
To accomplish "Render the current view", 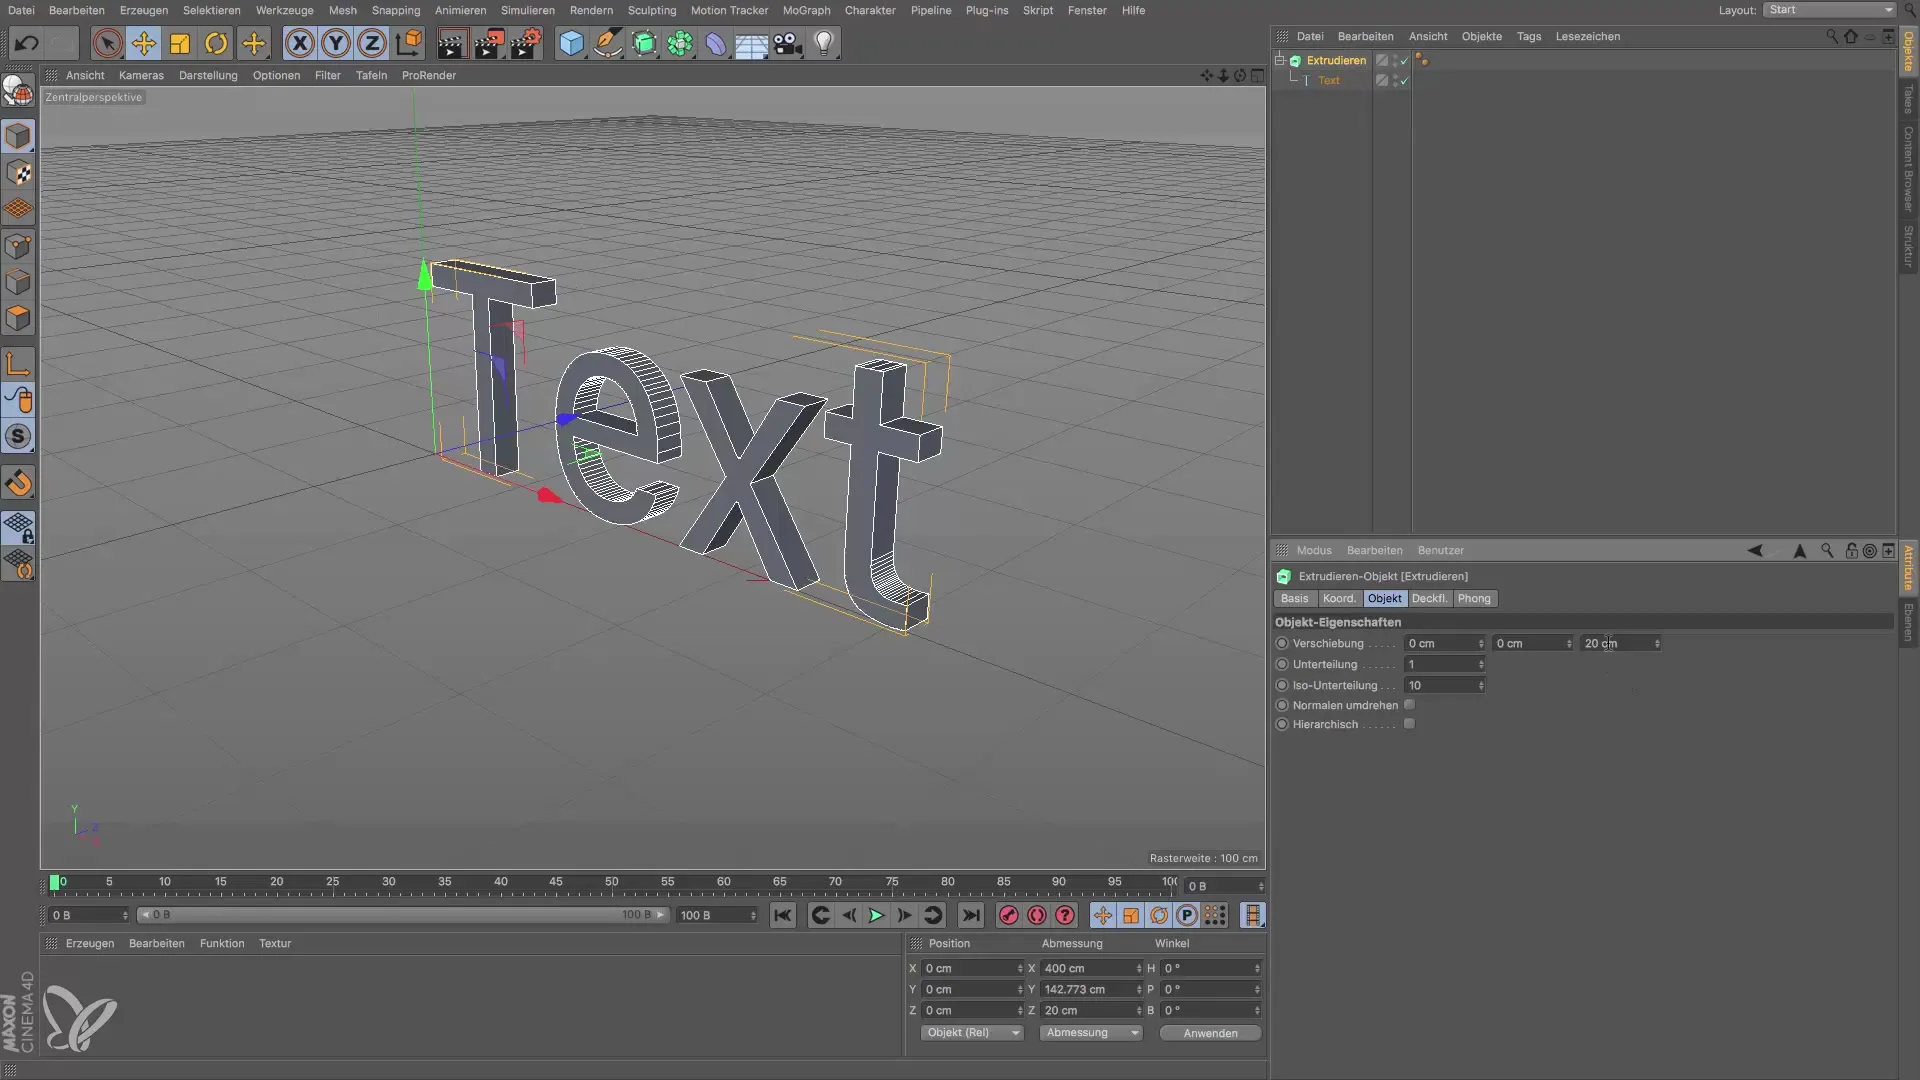I will [452, 44].
